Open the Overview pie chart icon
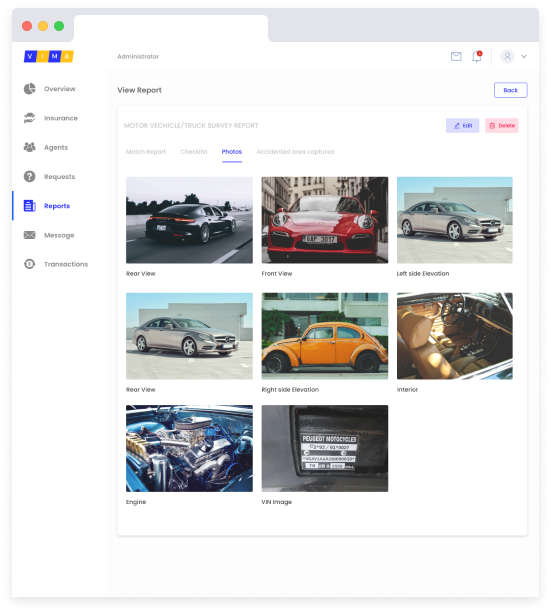 (29, 89)
